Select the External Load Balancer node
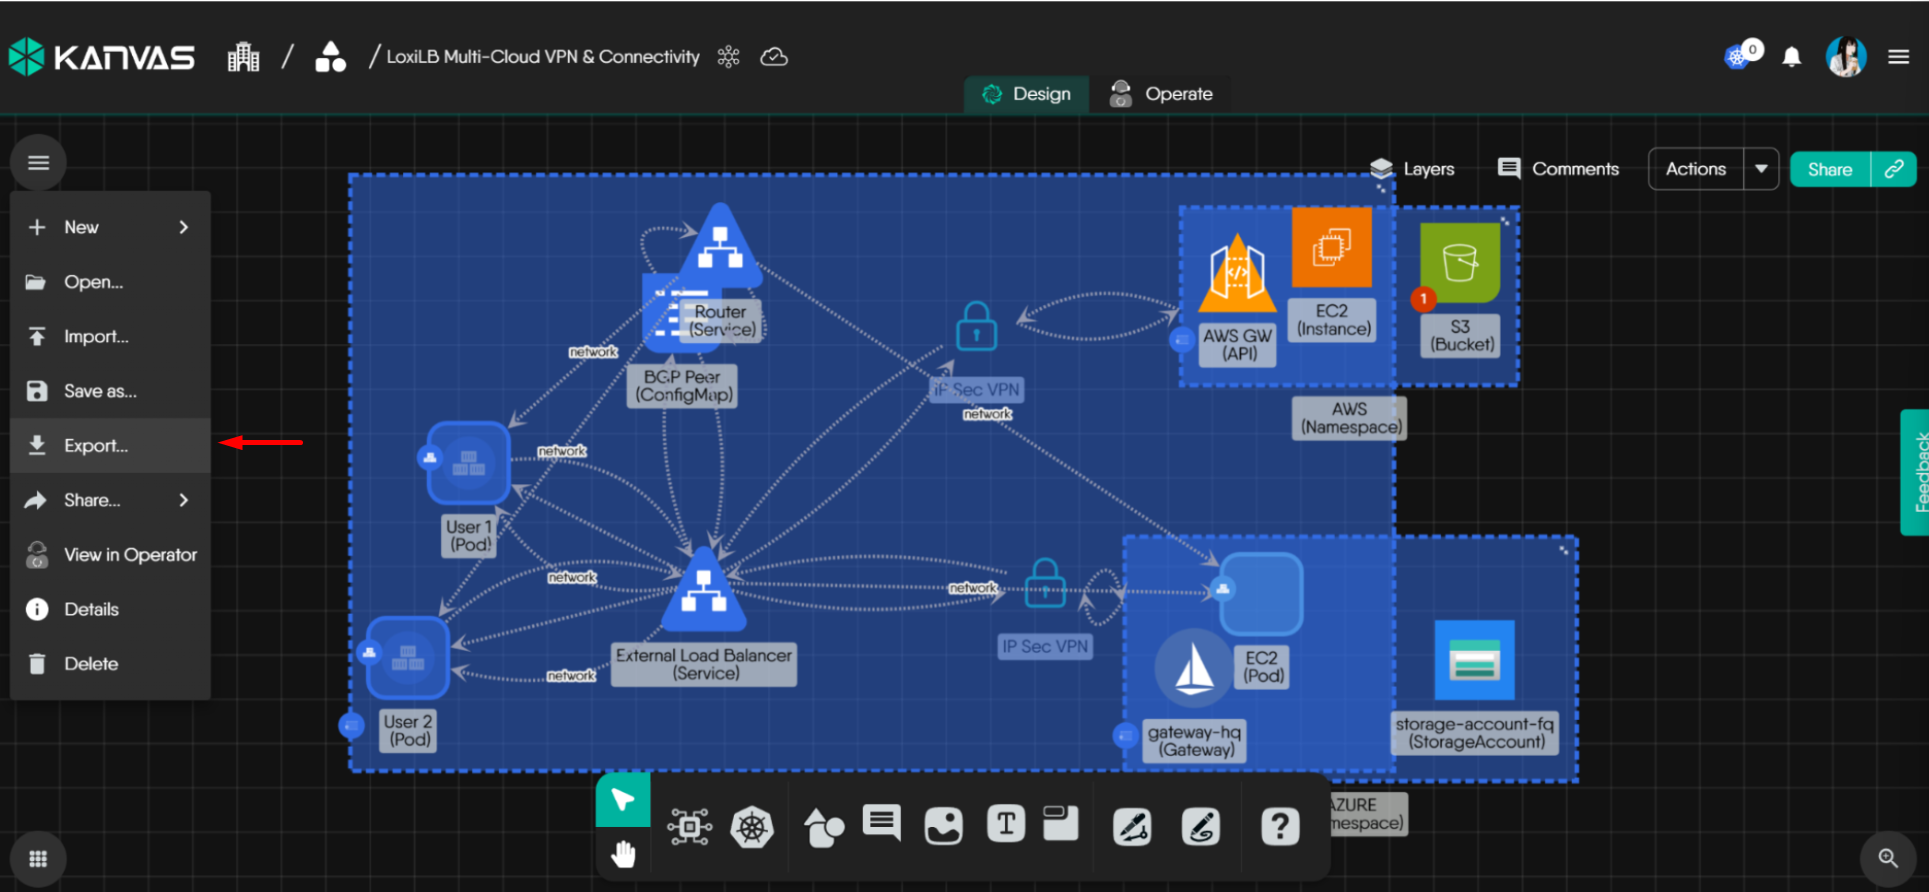 click(705, 590)
